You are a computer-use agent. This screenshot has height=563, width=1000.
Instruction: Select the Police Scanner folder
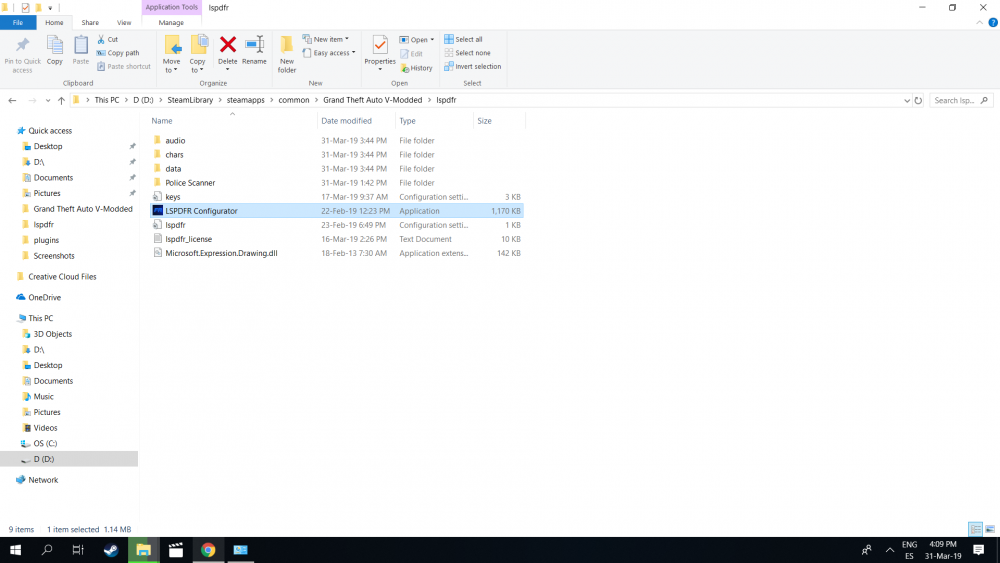pyautogui.click(x=190, y=182)
